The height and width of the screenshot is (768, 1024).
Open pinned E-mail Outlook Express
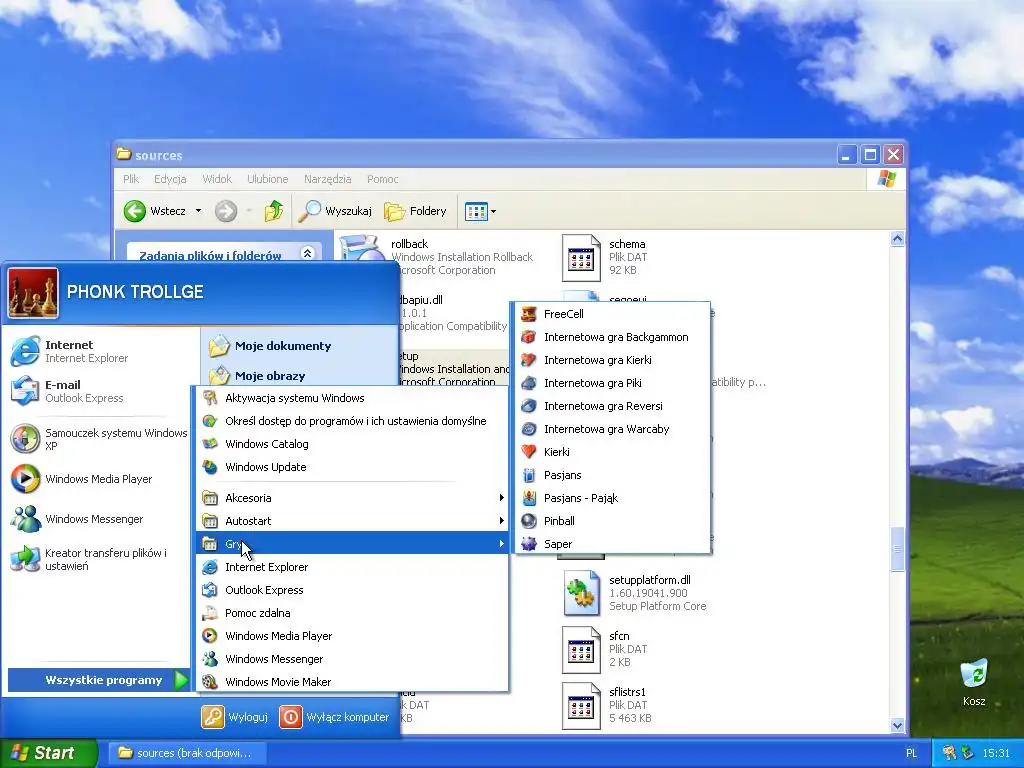pyautogui.click(x=99, y=391)
